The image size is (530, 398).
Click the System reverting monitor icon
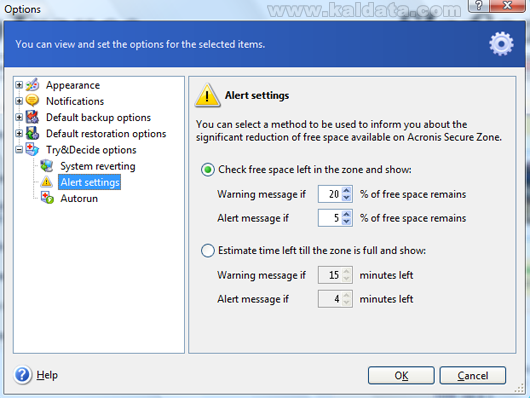pyautogui.click(x=47, y=166)
